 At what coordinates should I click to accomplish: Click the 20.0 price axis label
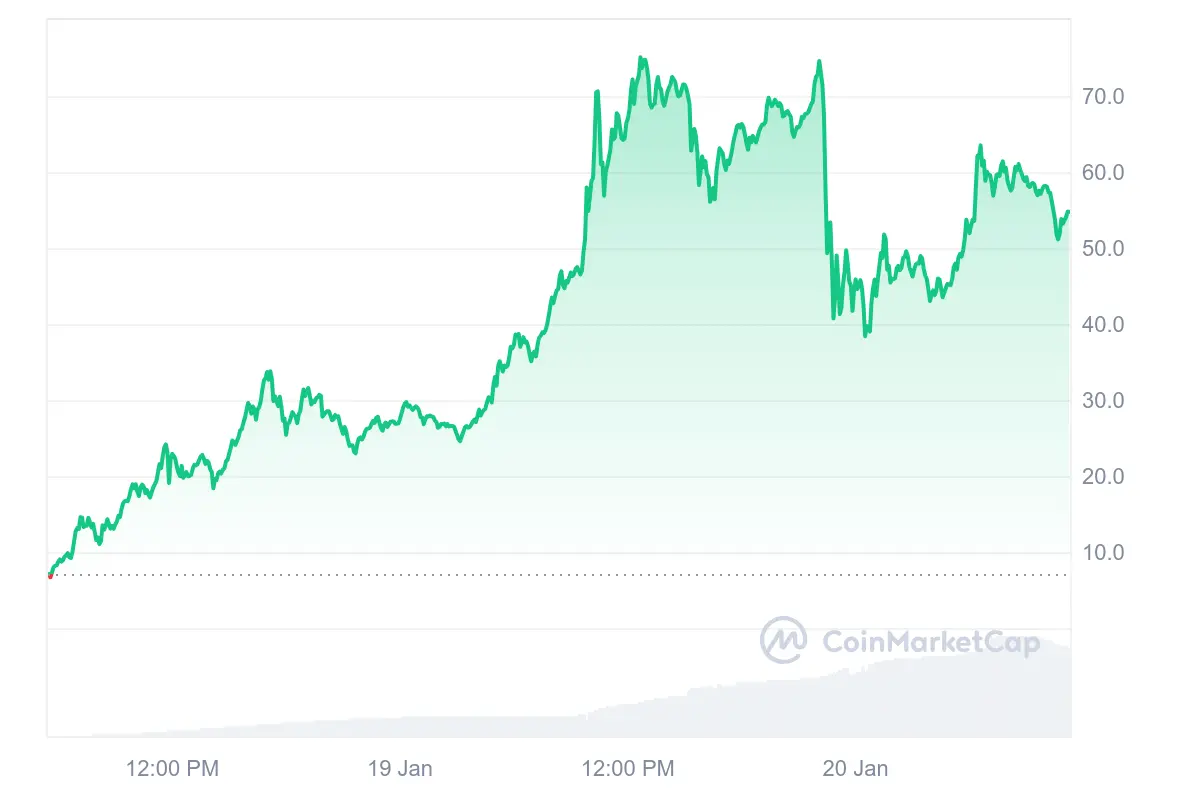[x=1103, y=477]
